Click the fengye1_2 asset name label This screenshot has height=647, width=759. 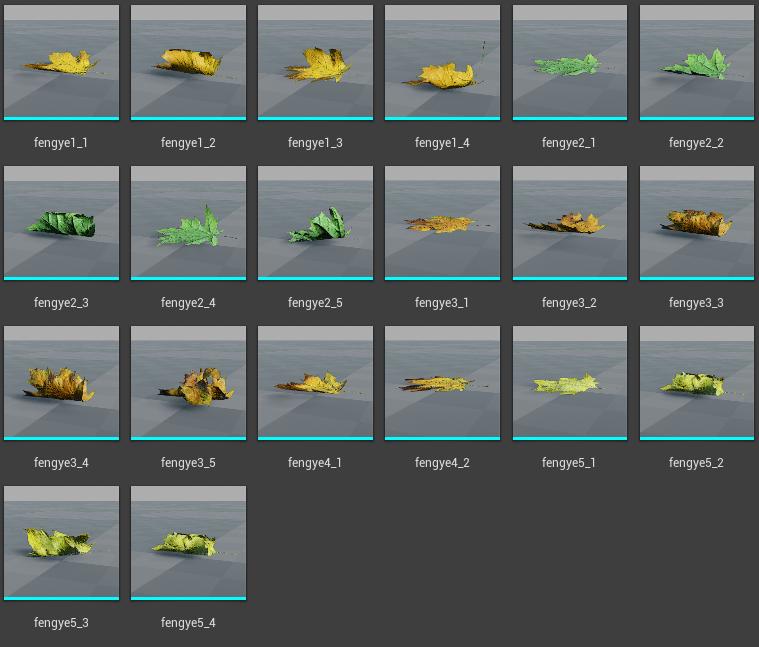[188, 143]
